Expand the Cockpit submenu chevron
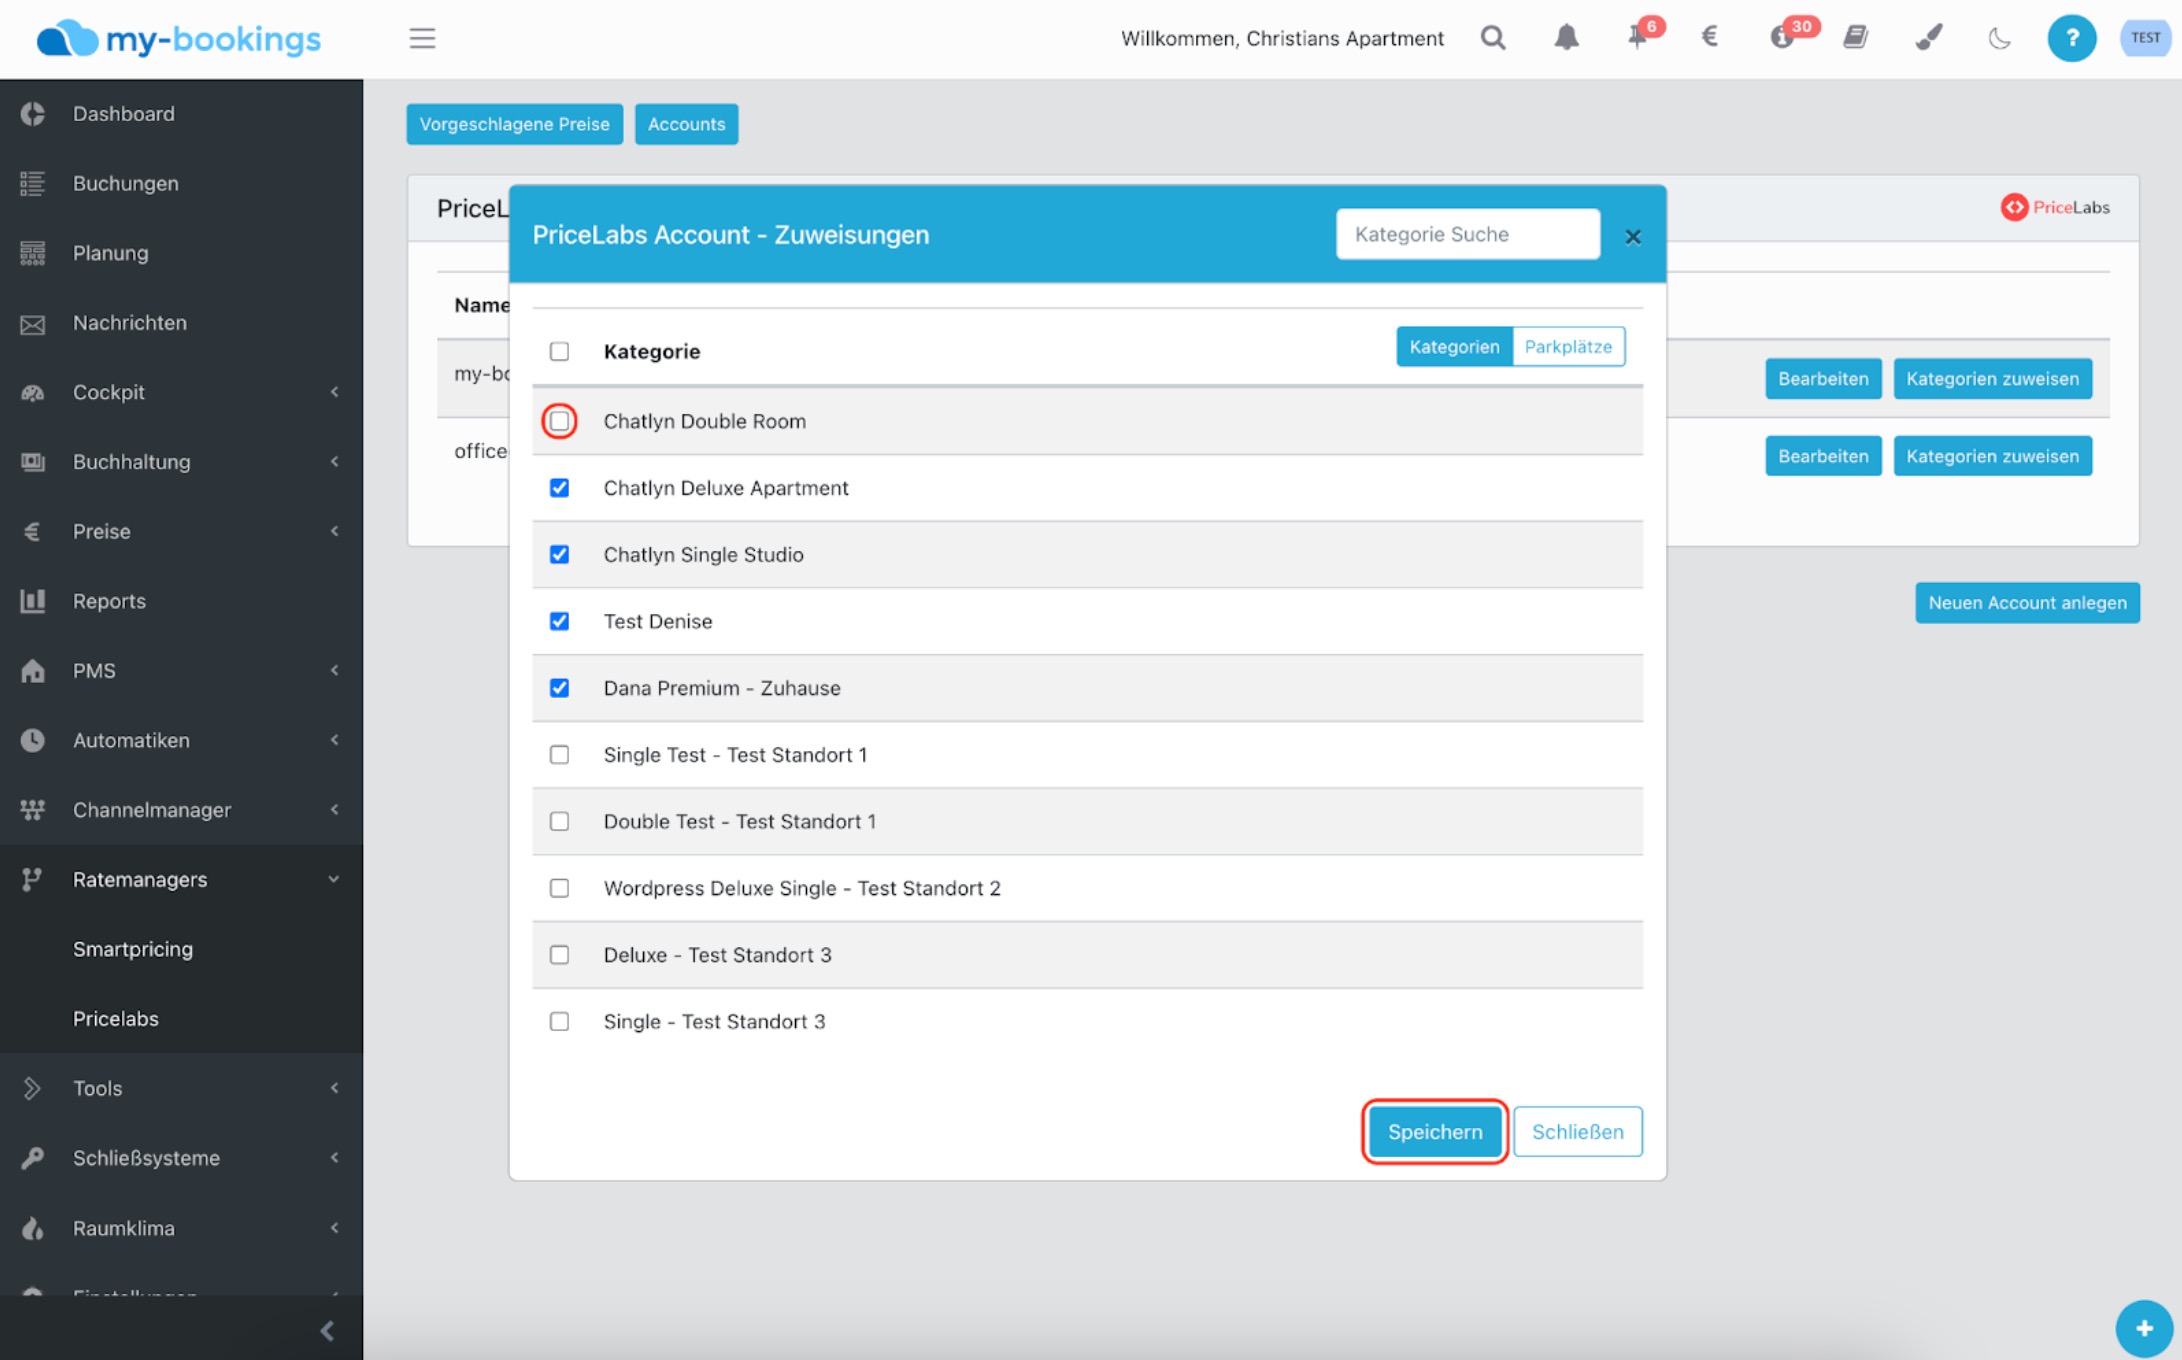Screen dimensions: 2182x1360 click(334, 392)
